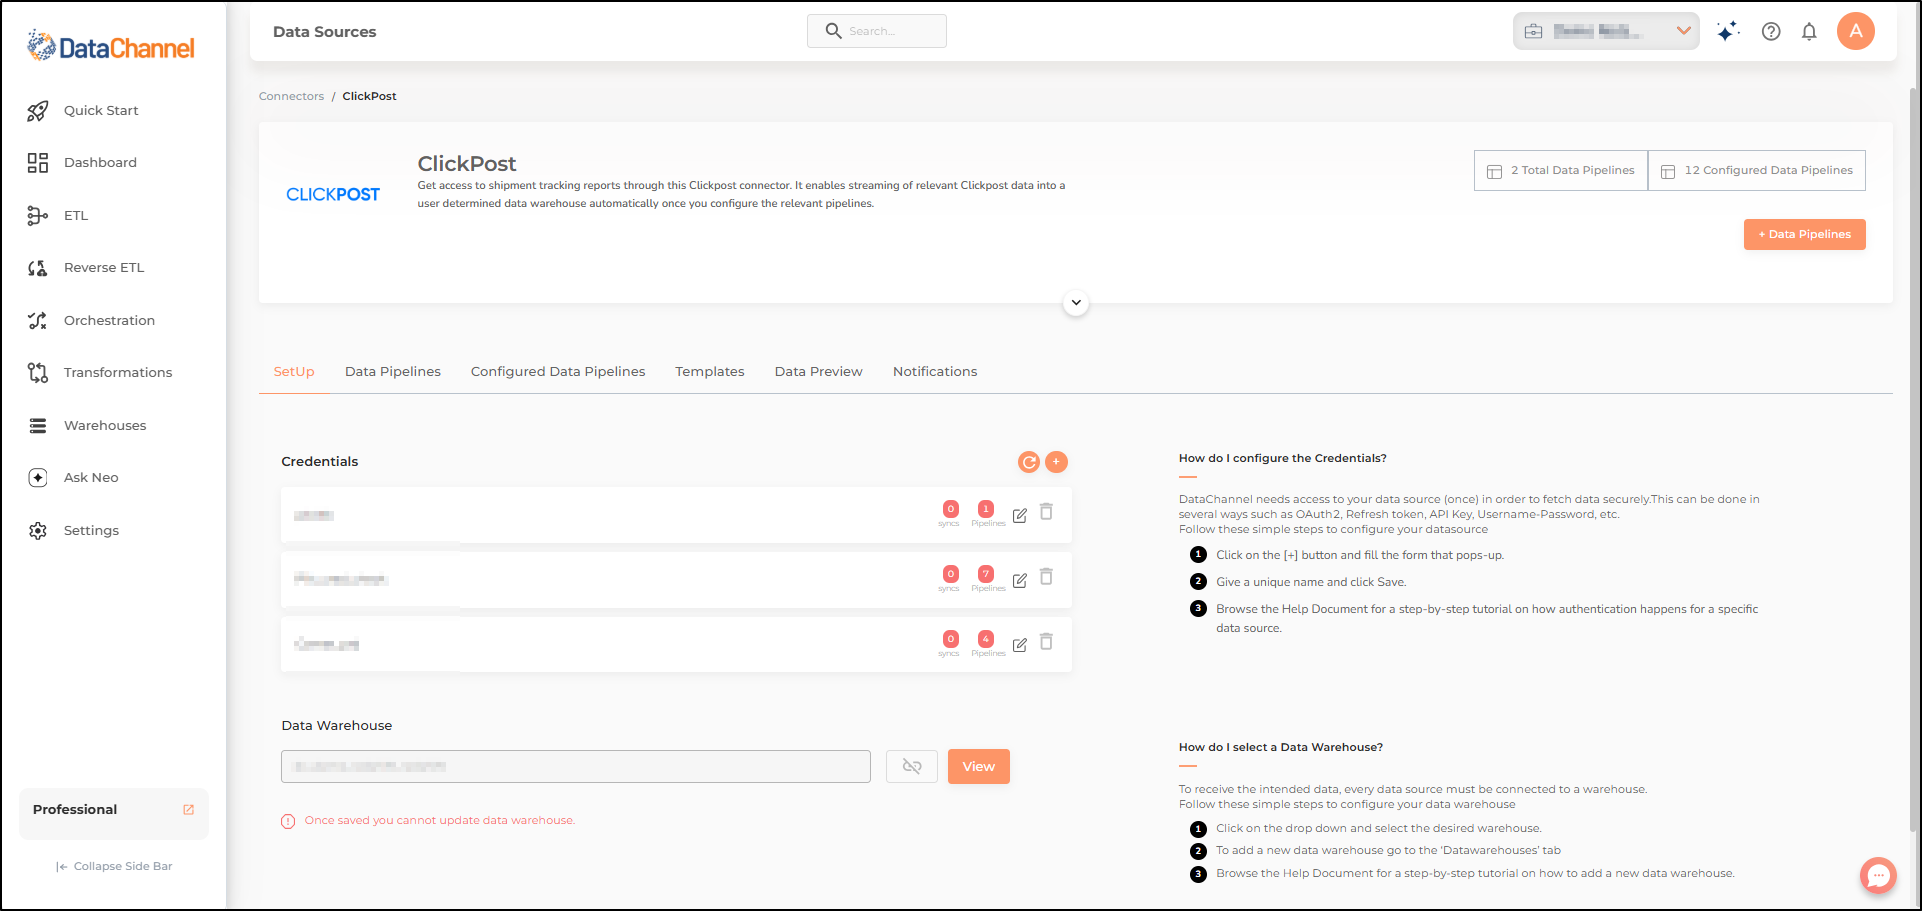Refresh the credentials list
The image size is (1922, 911).
point(1028,462)
